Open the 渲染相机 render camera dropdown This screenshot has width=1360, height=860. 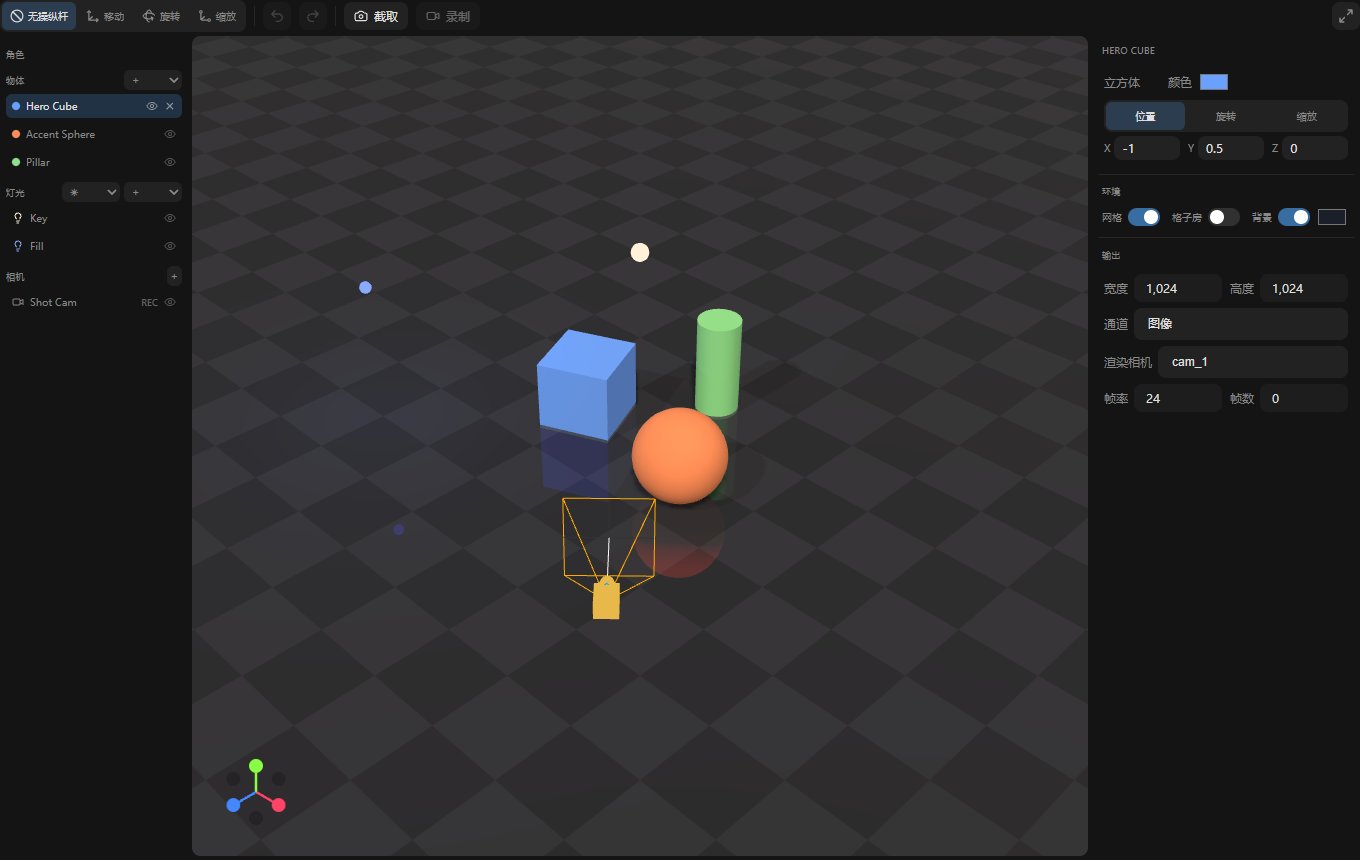1253,362
